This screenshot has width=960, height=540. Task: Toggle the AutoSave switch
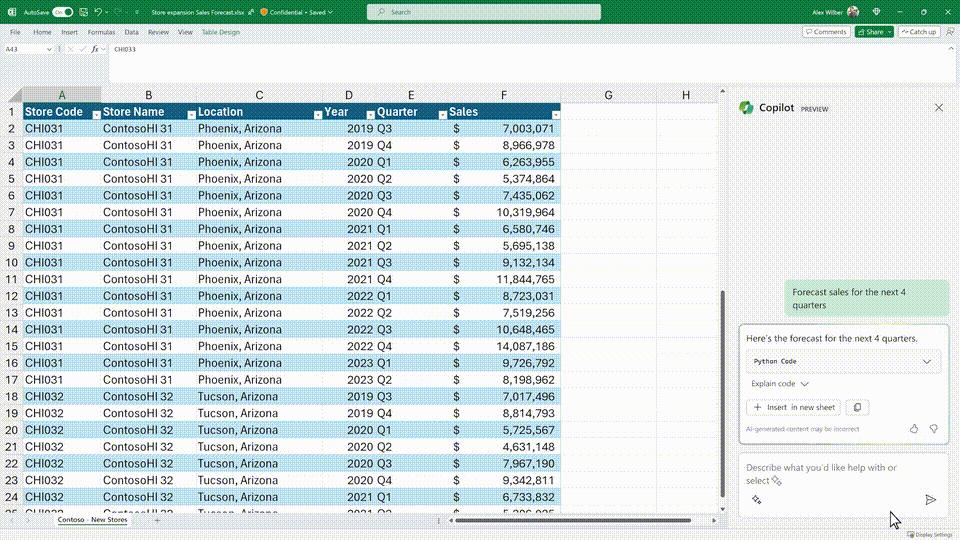(x=62, y=12)
